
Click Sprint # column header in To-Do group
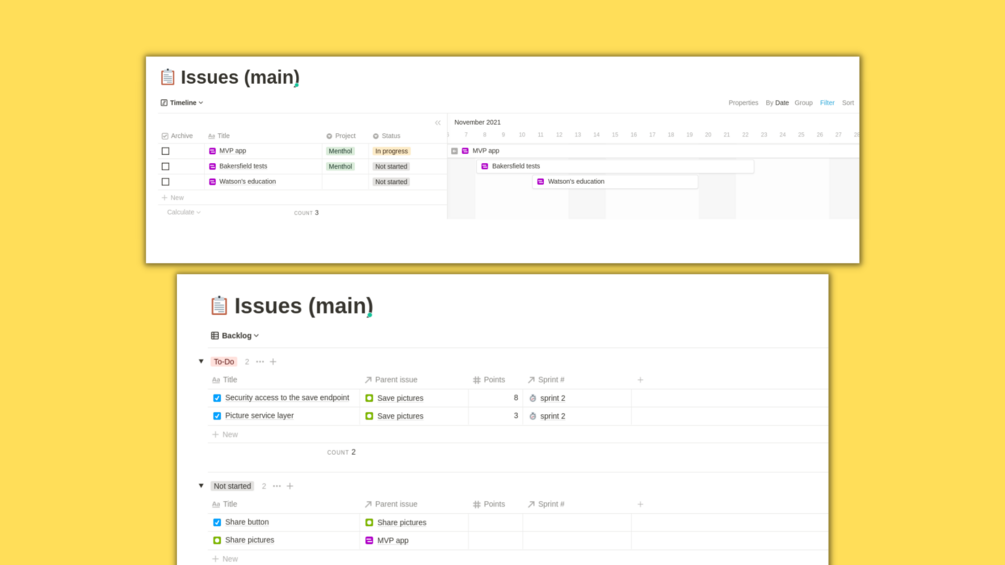point(546,380)
